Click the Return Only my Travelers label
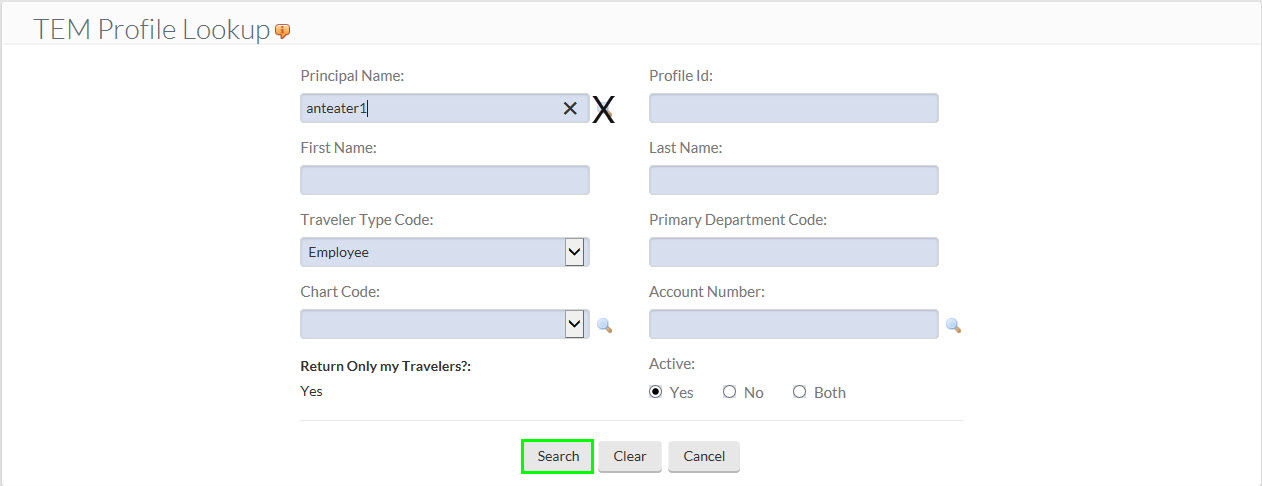The width and height of the screenshot is (1262, 486). (386, 366)
